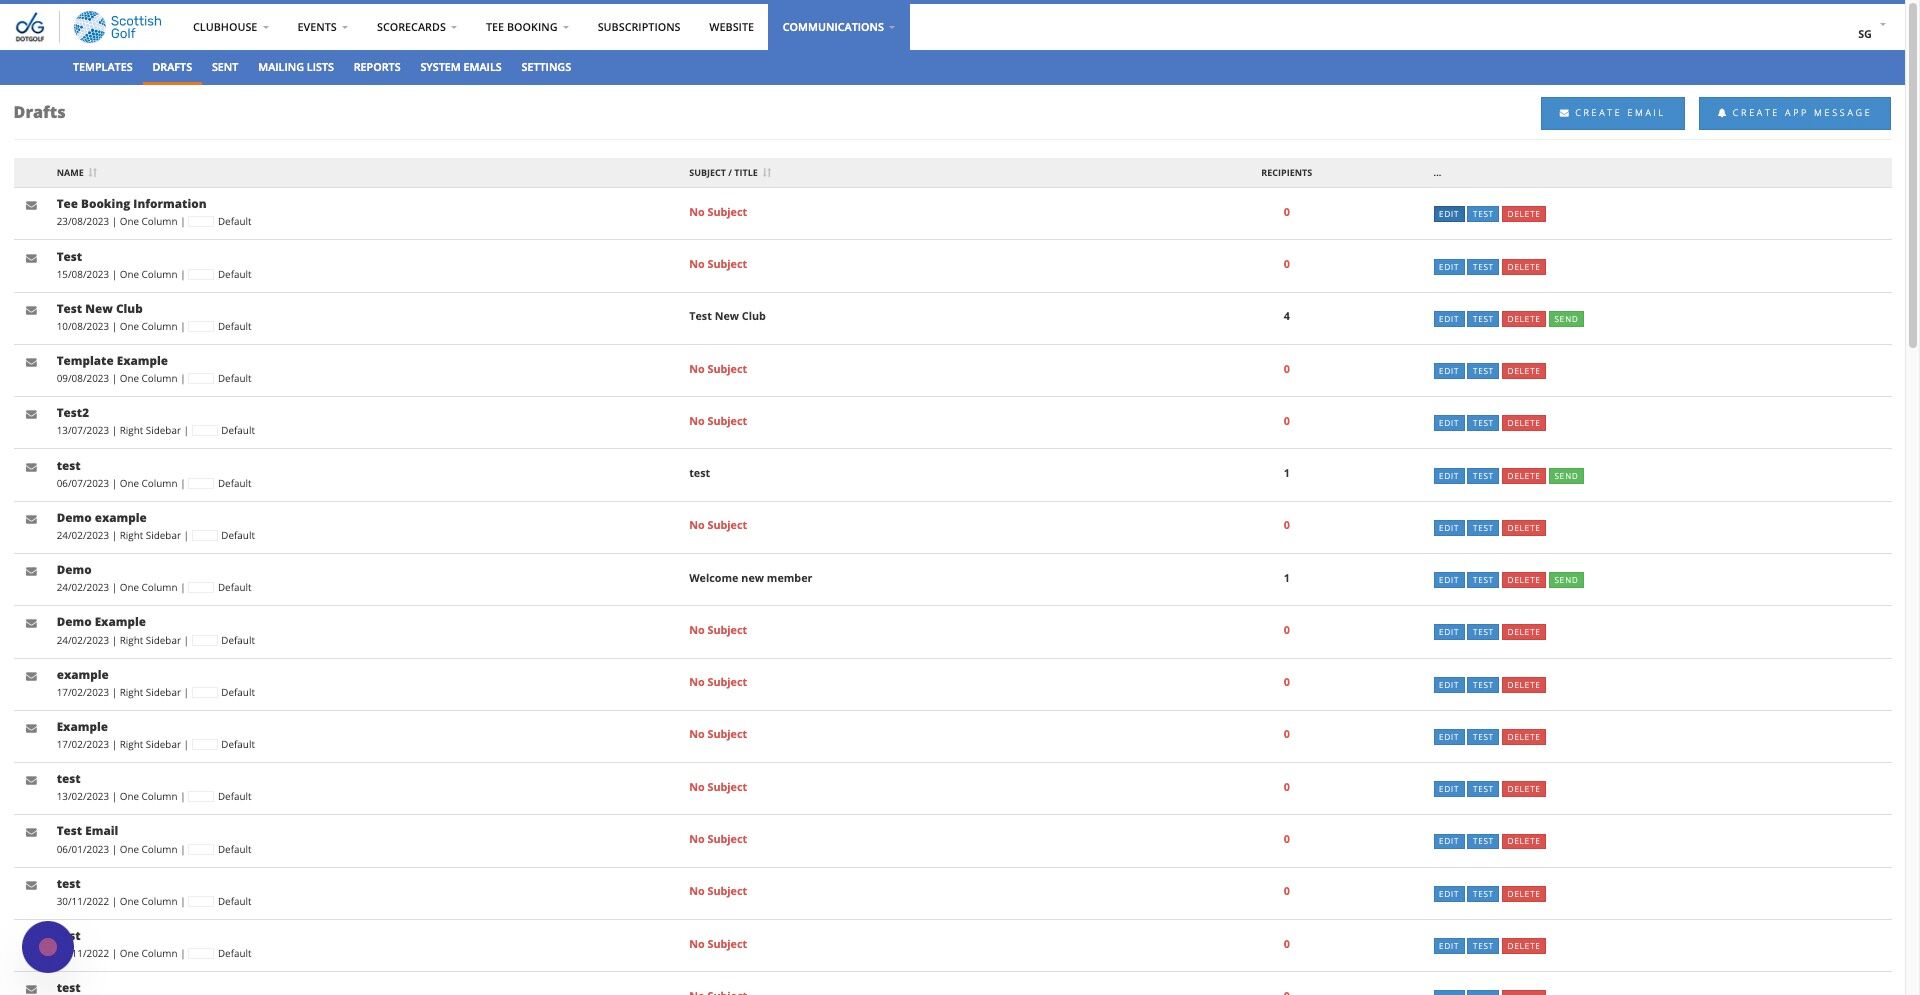Click the Template Example draft name

point(112,361)
